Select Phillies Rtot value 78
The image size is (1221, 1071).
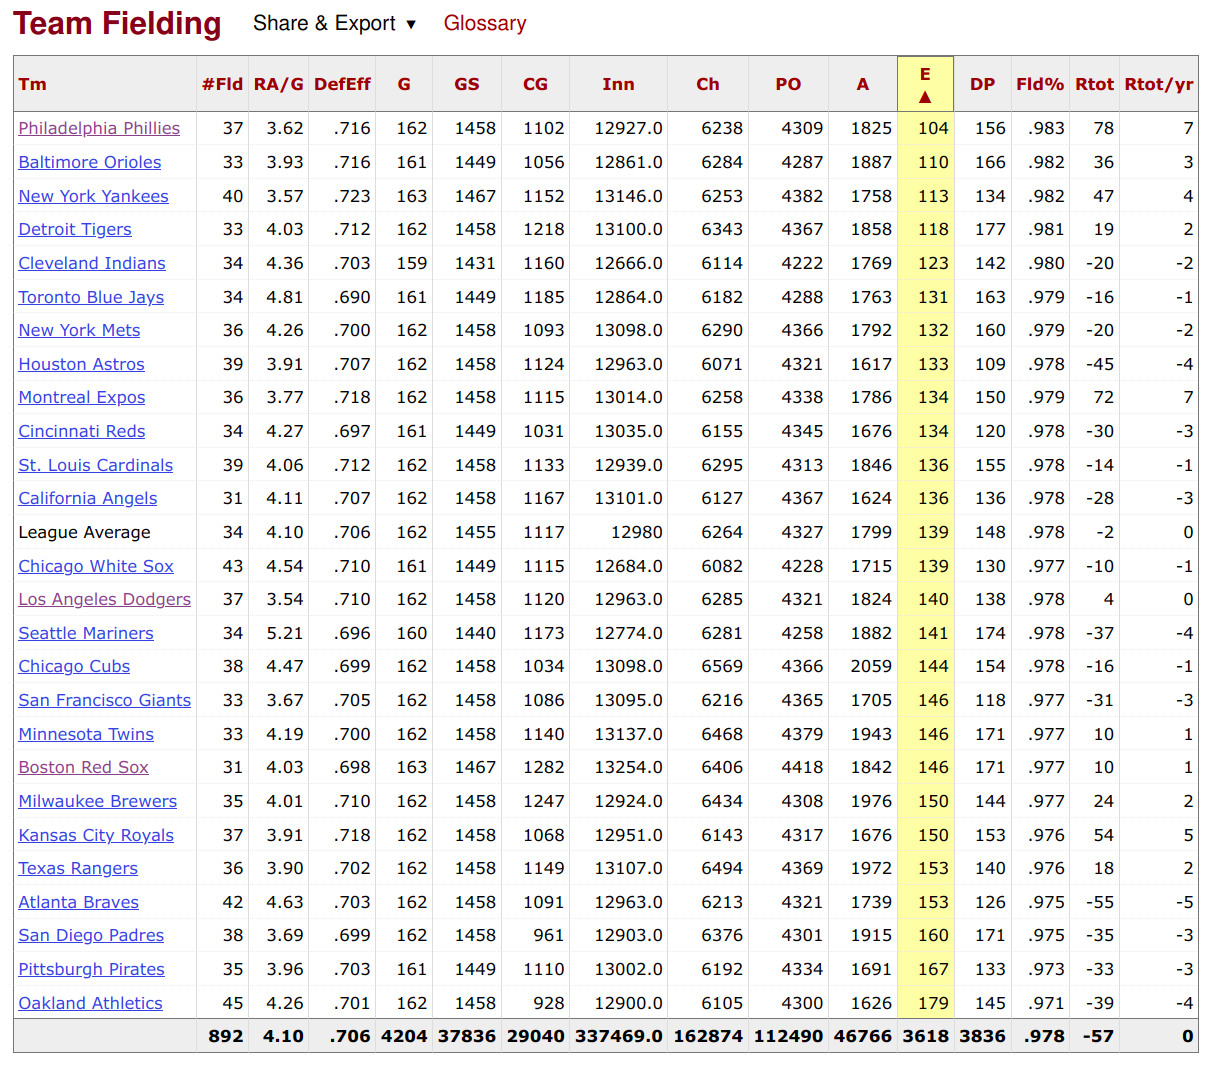coord(1104,128)
